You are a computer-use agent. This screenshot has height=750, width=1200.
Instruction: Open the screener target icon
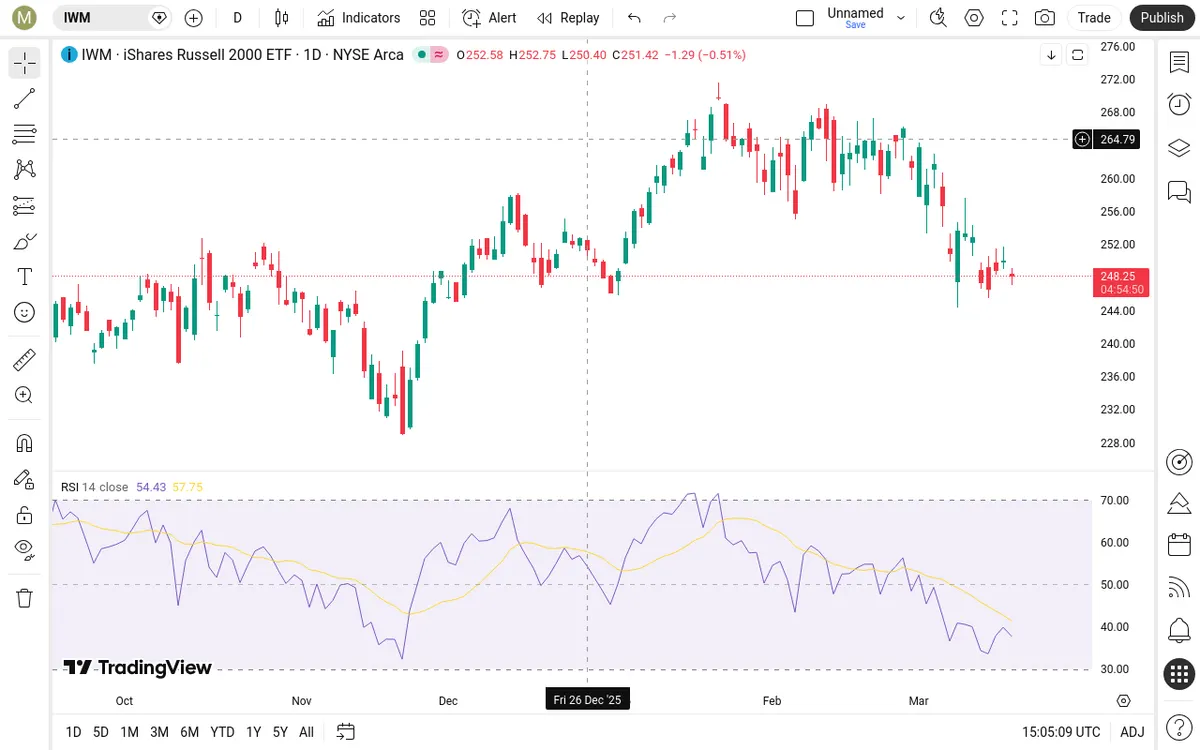tap(1179, 461)
